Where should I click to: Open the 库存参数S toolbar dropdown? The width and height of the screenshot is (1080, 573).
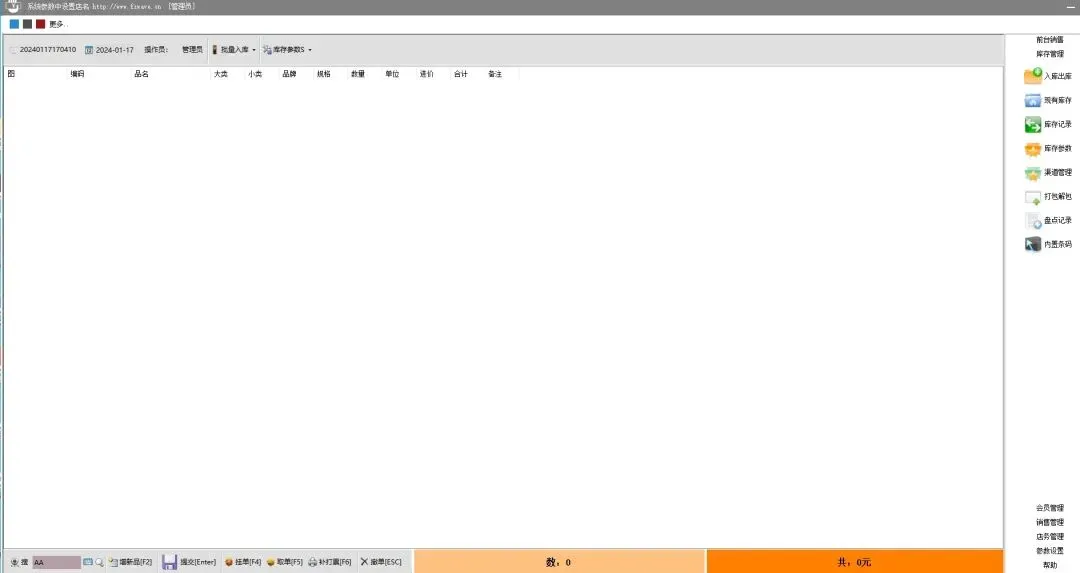[287, 50]
